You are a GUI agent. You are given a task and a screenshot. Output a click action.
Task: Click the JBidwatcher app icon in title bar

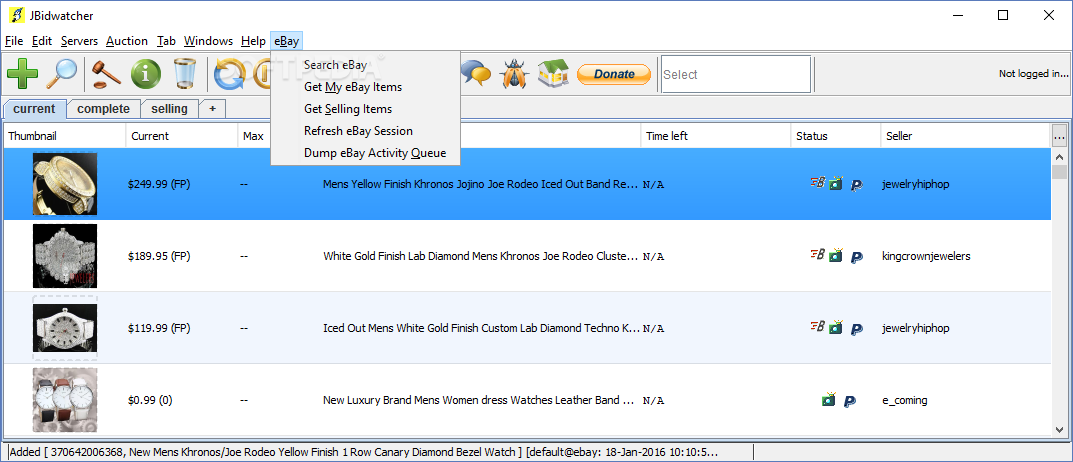15,15
